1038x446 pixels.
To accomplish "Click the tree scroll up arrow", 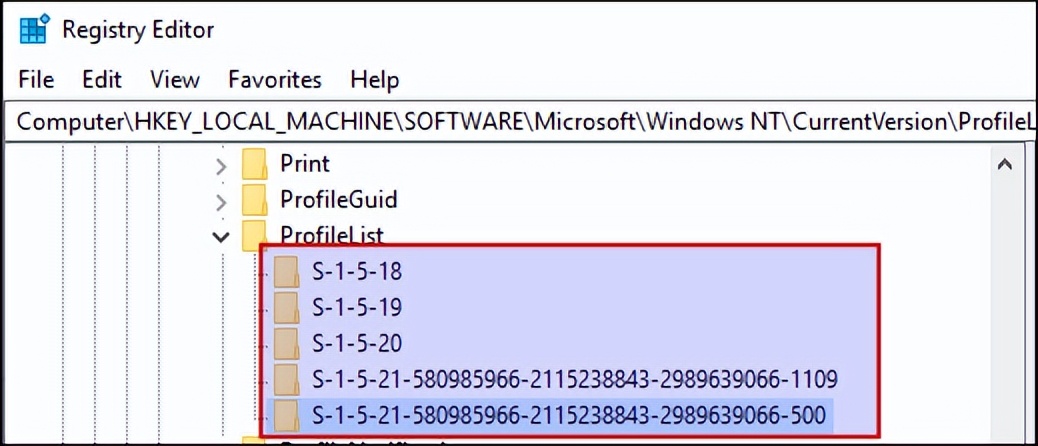I will (1006, 163).
